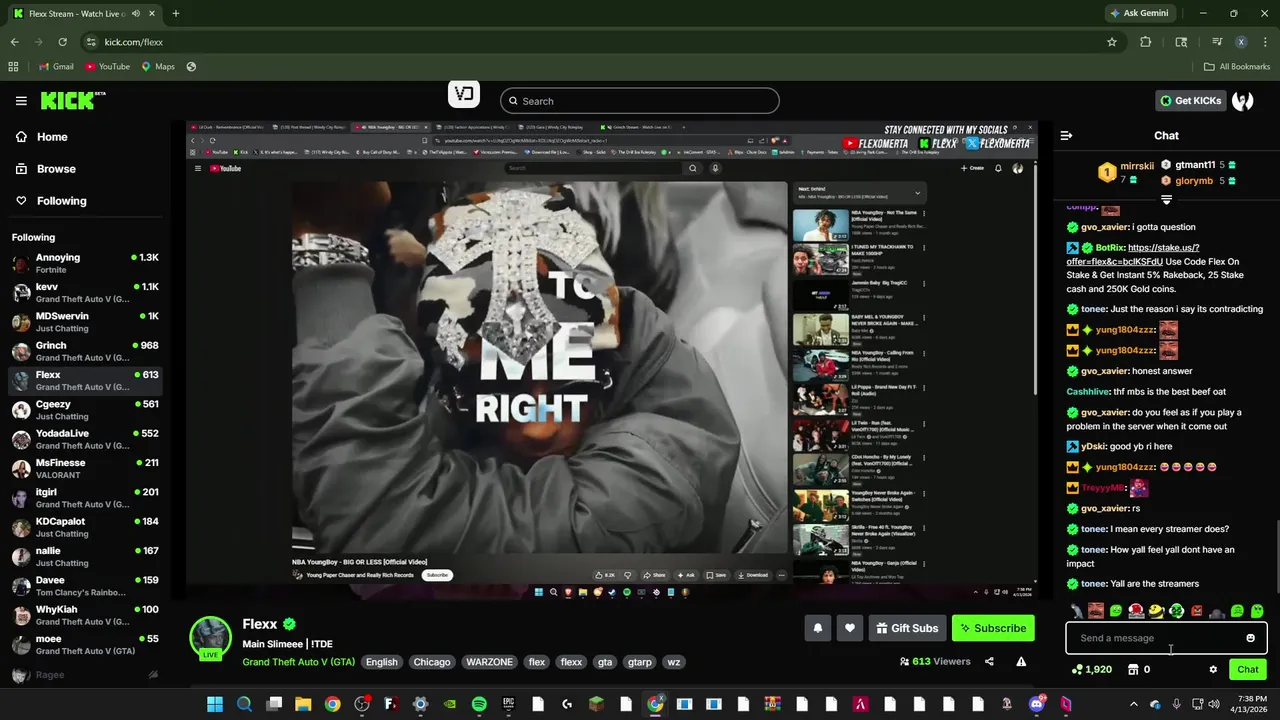Click the English tag
Viewport: 1280px width, 720px height.
381,662
